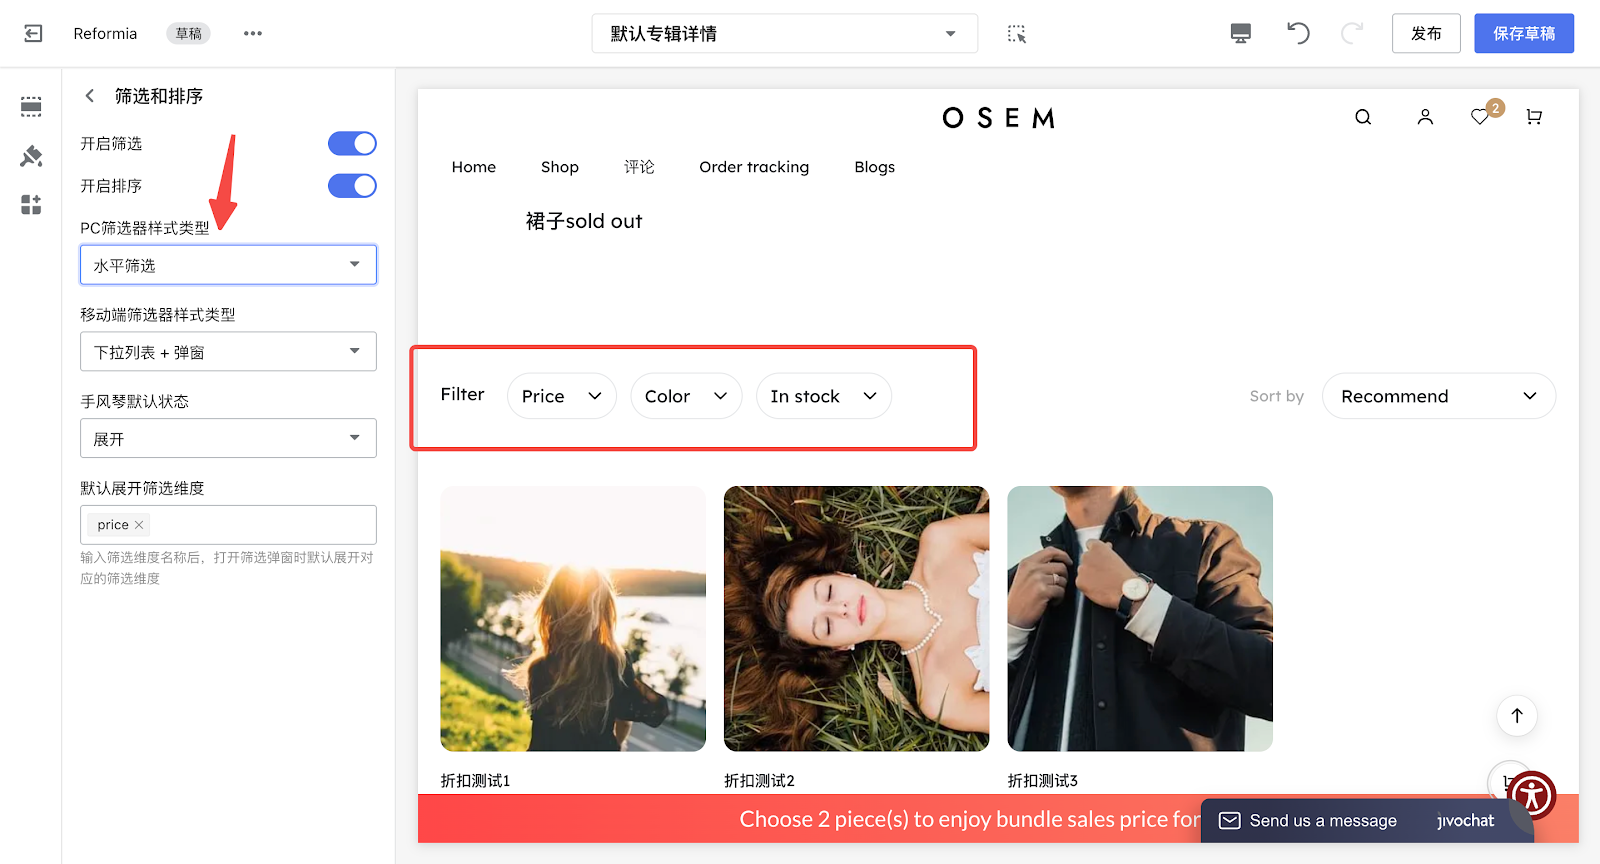Click the exit editor icon

pyautogui.click(x=33, y=34)
